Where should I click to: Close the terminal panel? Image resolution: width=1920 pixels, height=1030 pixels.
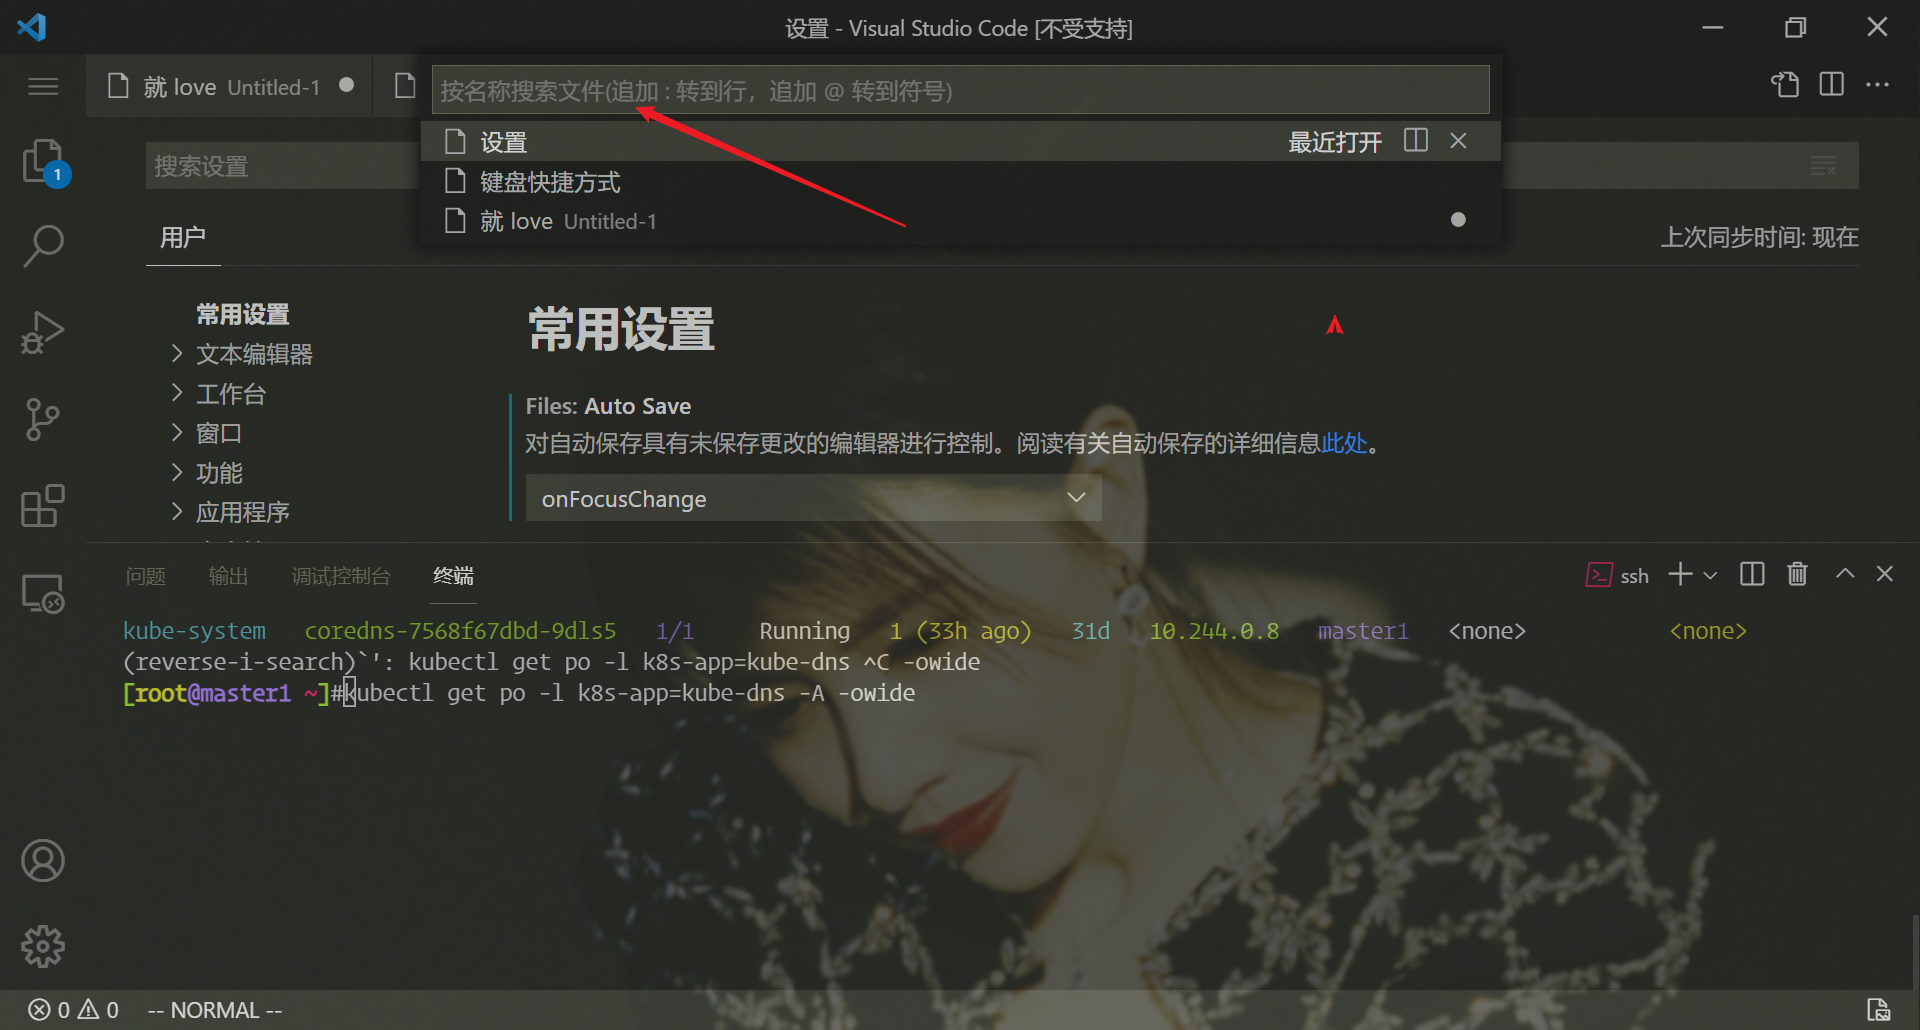click(x=1885, y=574)
